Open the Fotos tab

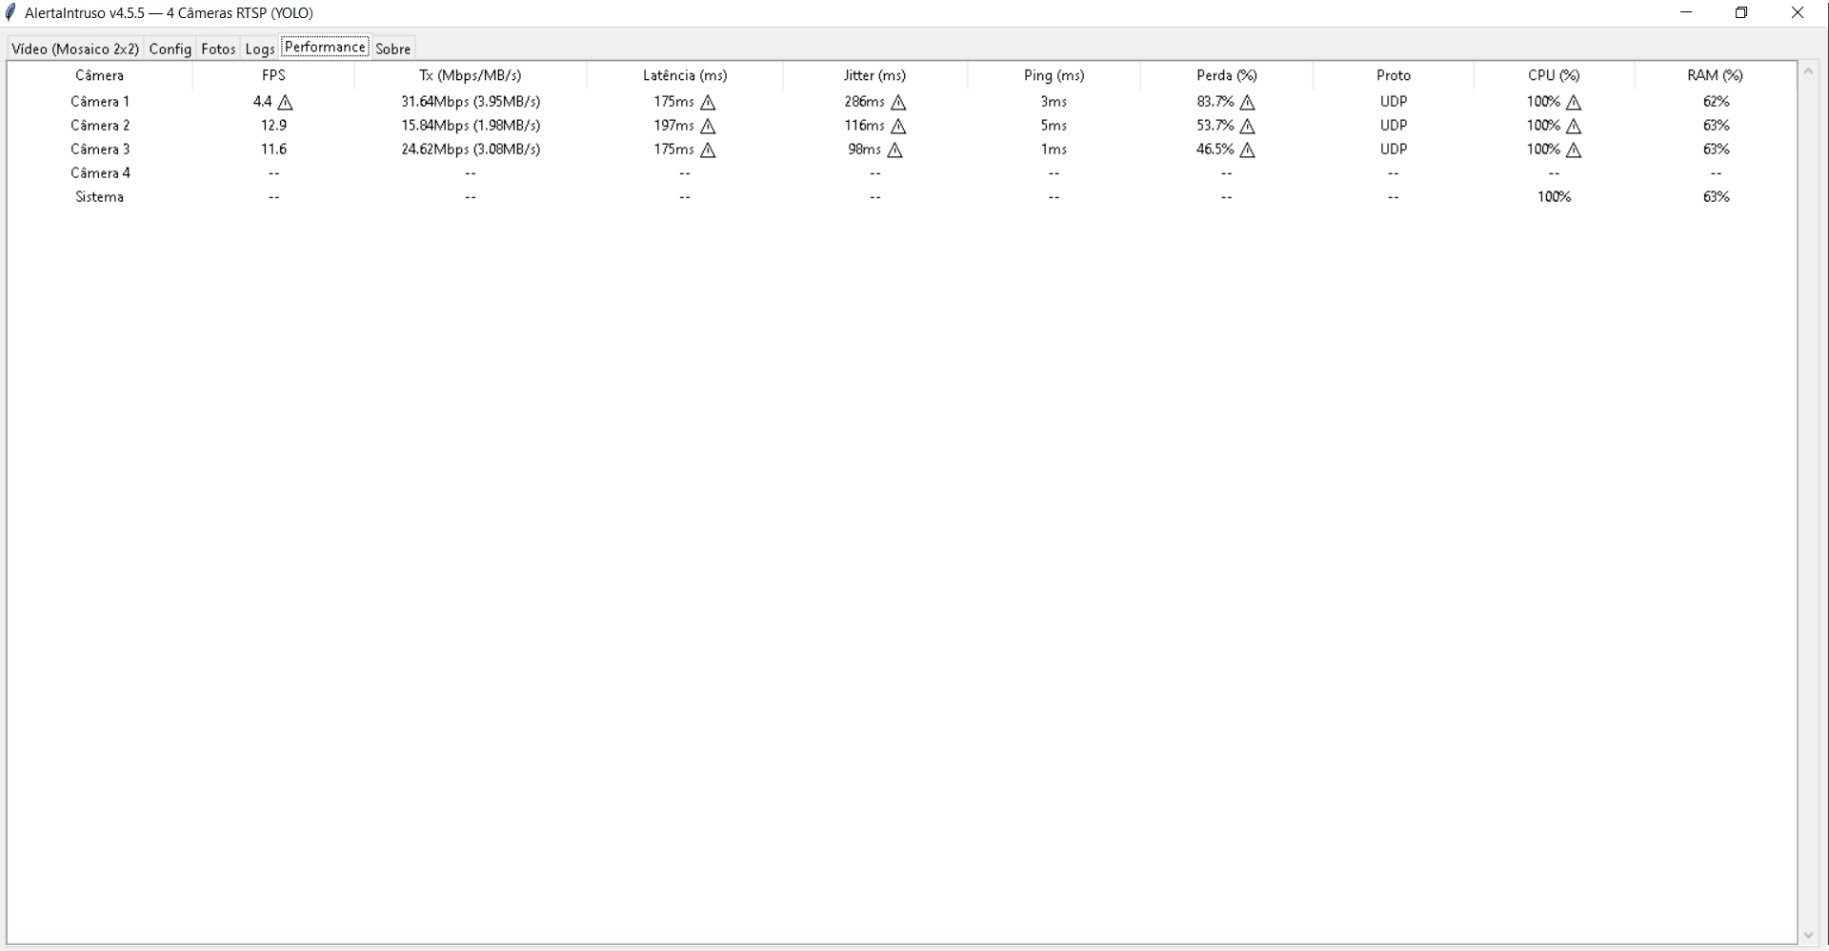[218, 49]
